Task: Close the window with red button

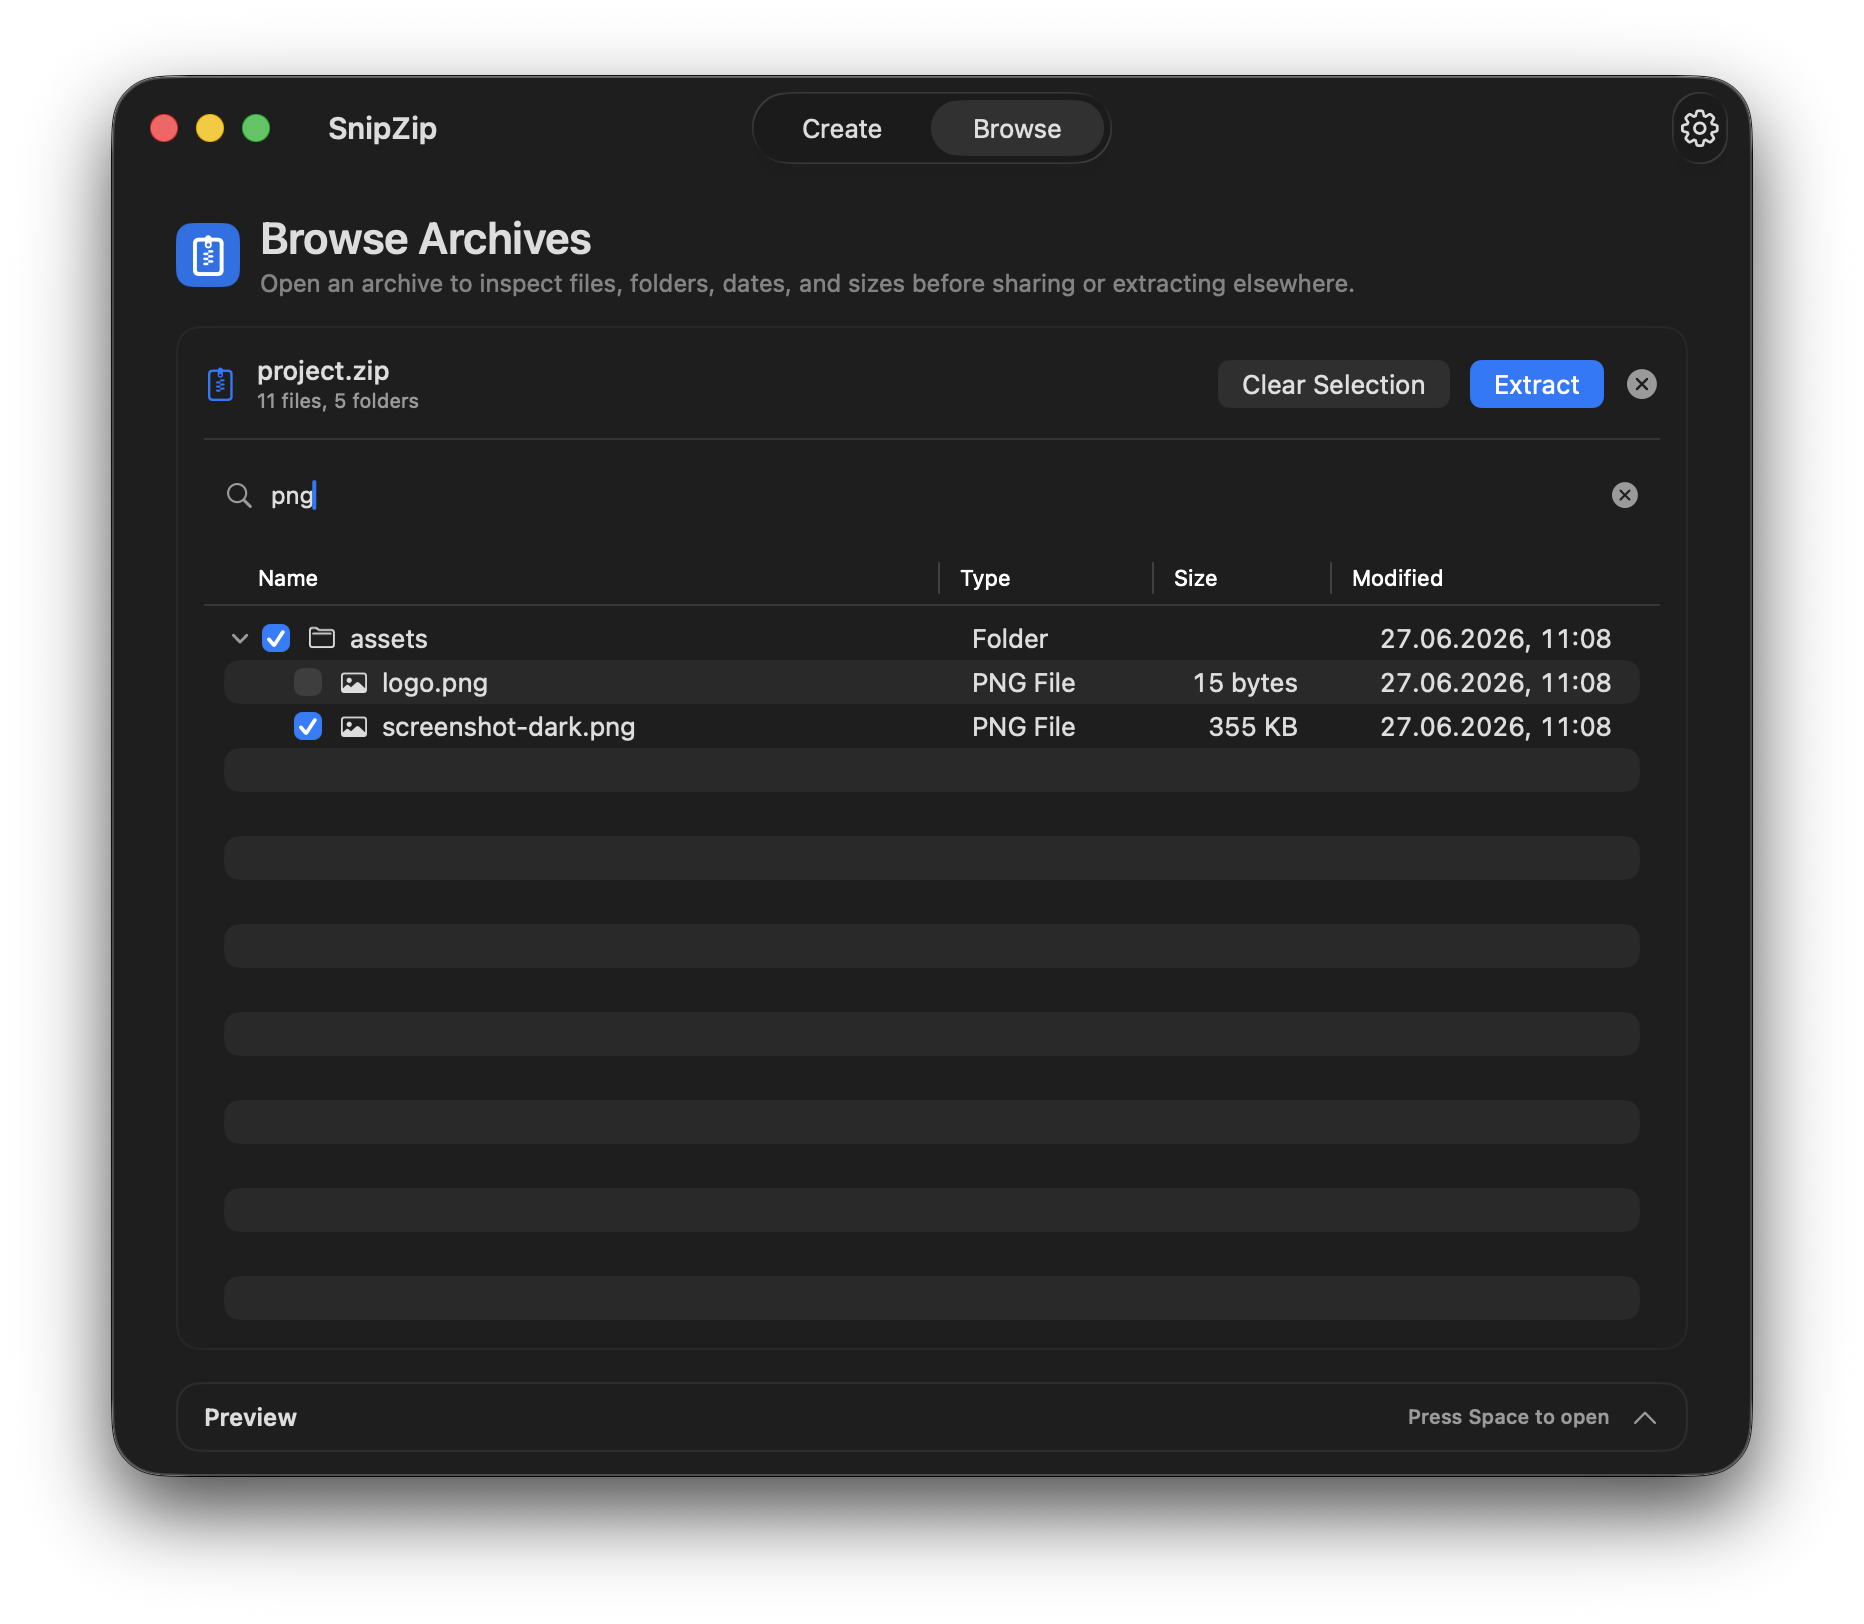Action: point(164,128)
